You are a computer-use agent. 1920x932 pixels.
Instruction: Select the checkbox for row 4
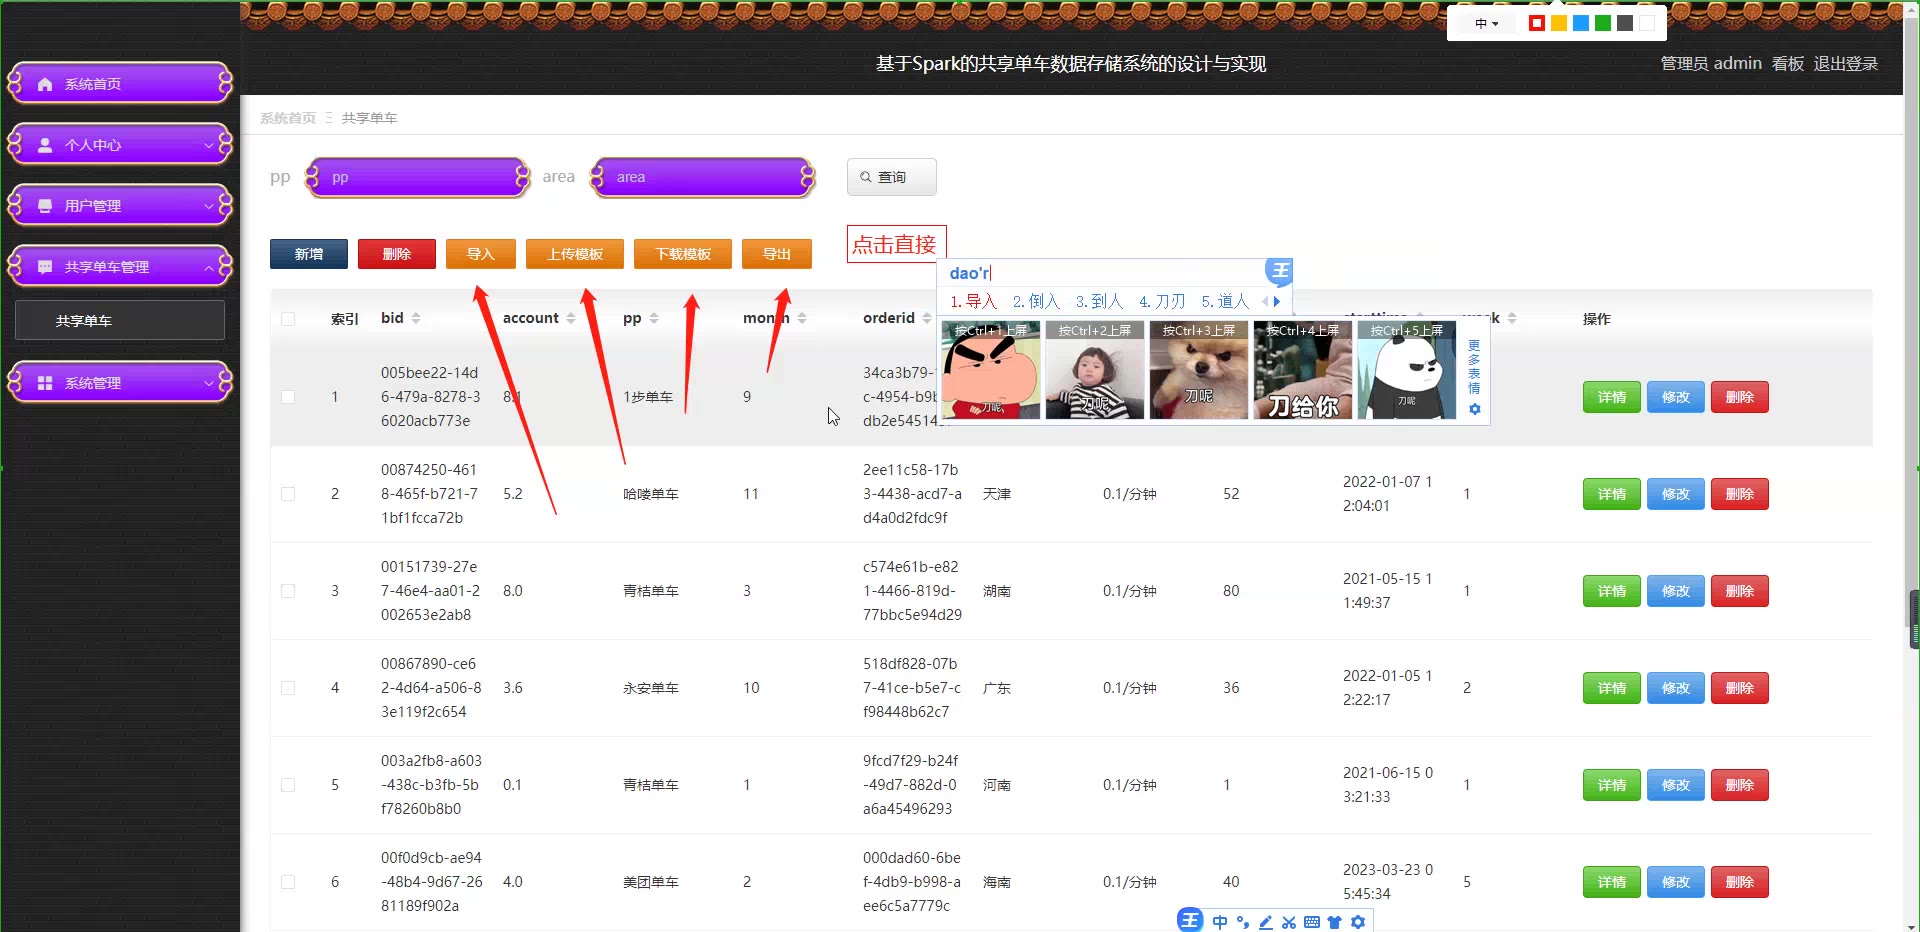click(288, 688)
